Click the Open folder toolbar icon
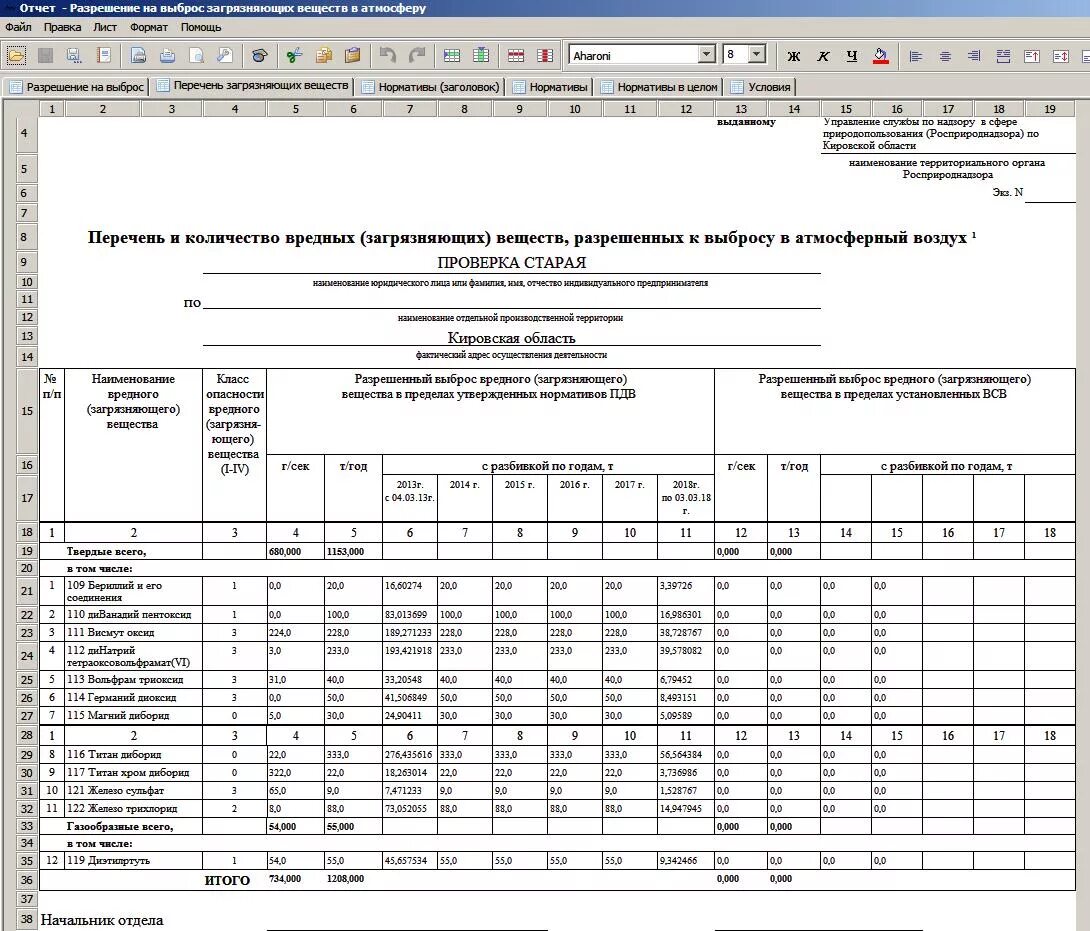The image size is (1090, 931). coord(16,56)
